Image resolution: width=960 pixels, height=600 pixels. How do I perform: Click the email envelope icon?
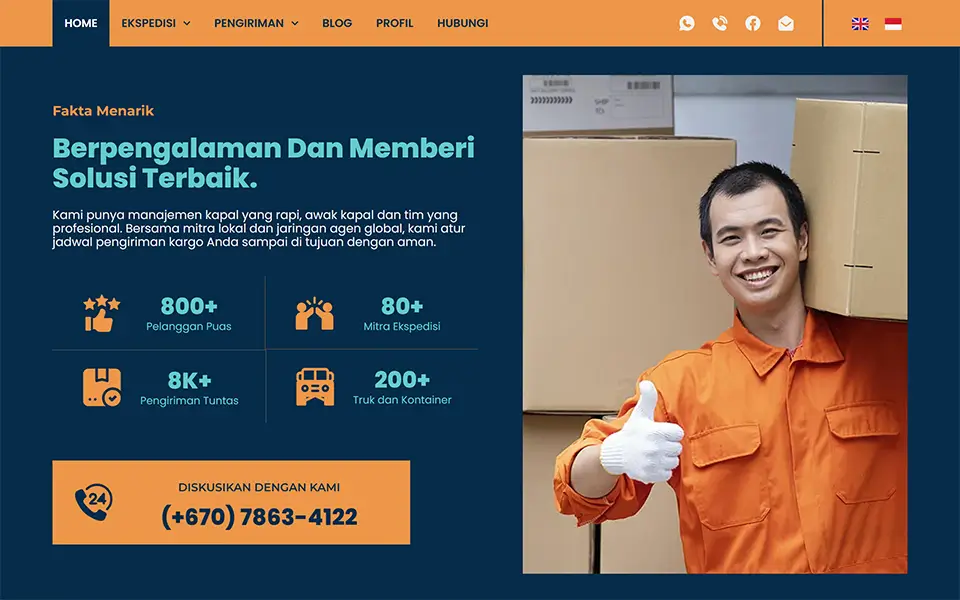(x=786, y=23)
